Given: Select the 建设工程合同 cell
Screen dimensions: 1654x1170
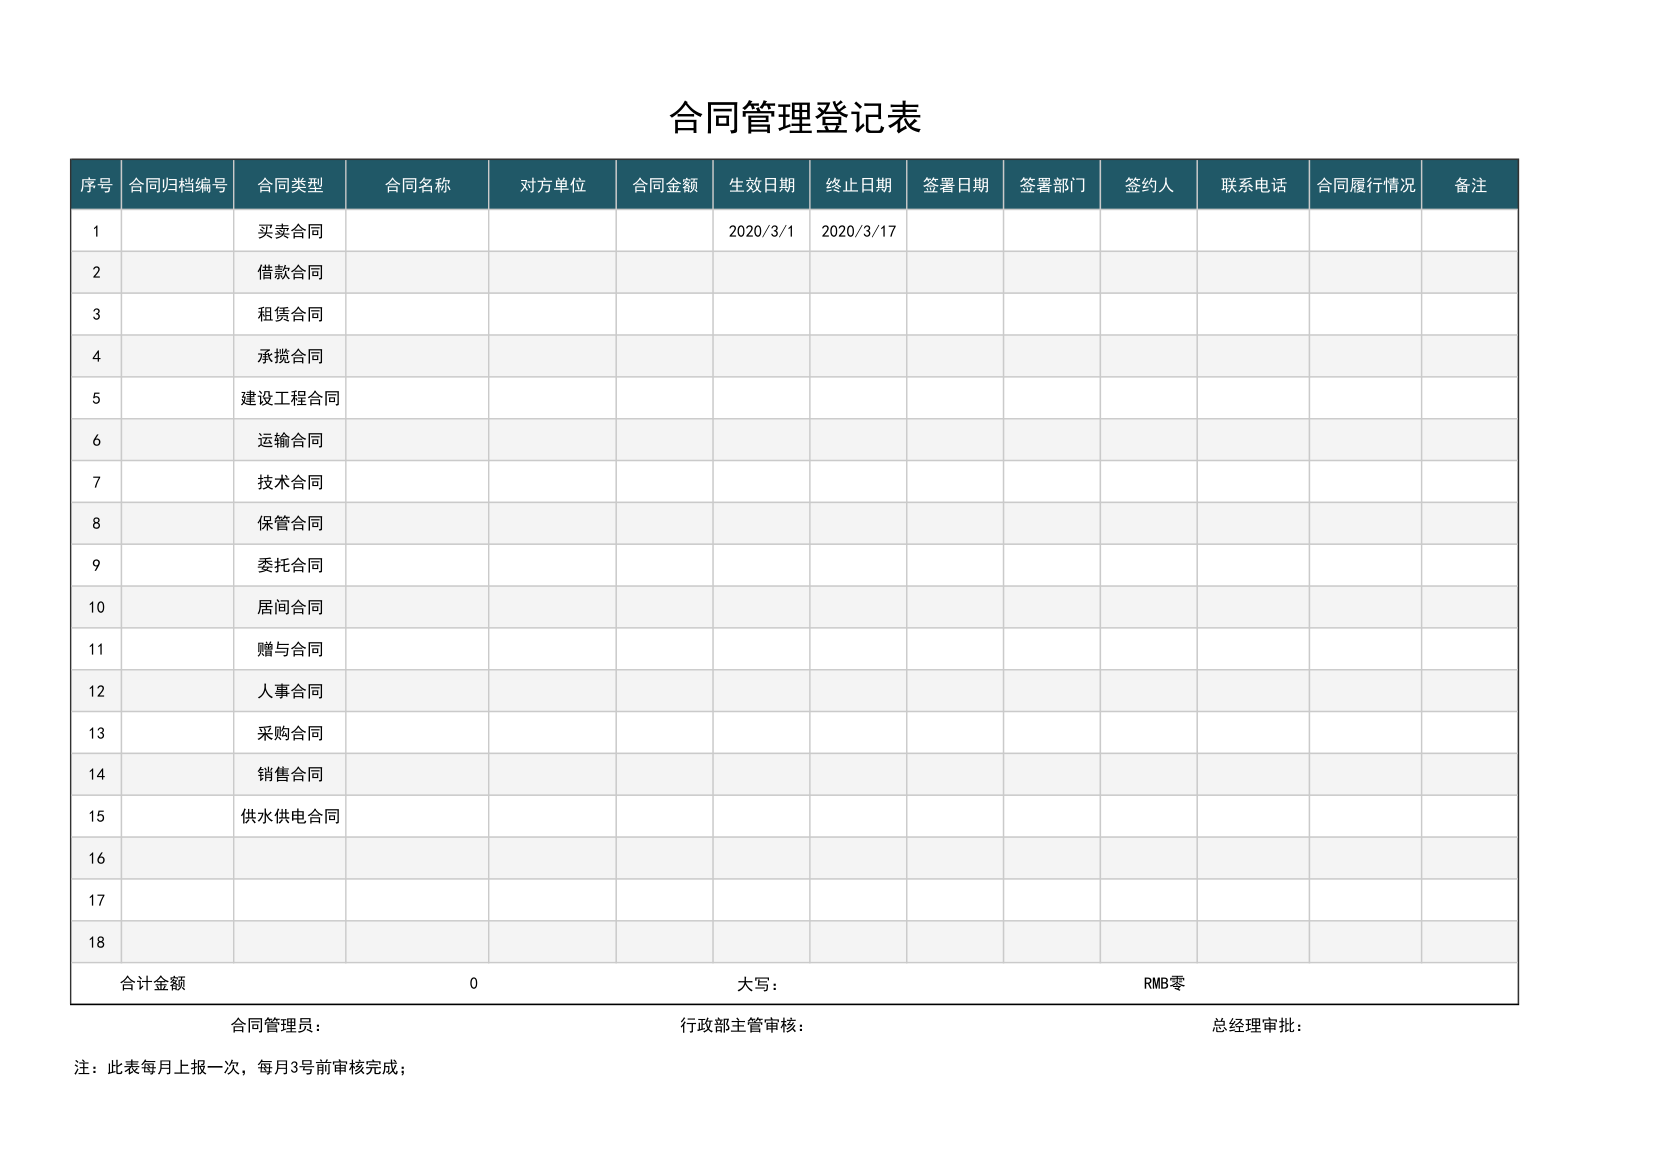Looking at the screenshot, I should [290, 398].
